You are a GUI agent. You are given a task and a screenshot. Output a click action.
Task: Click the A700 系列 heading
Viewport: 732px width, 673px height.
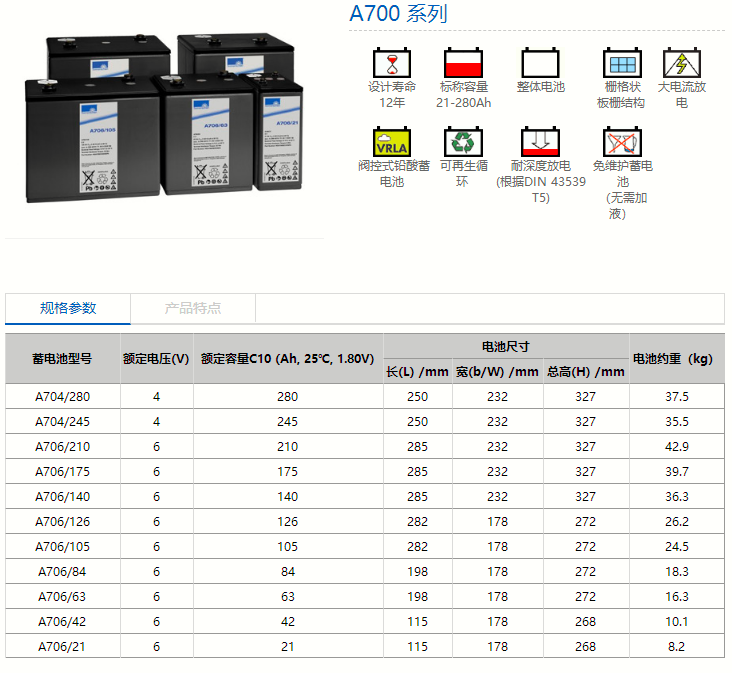[x=398, y=14]
